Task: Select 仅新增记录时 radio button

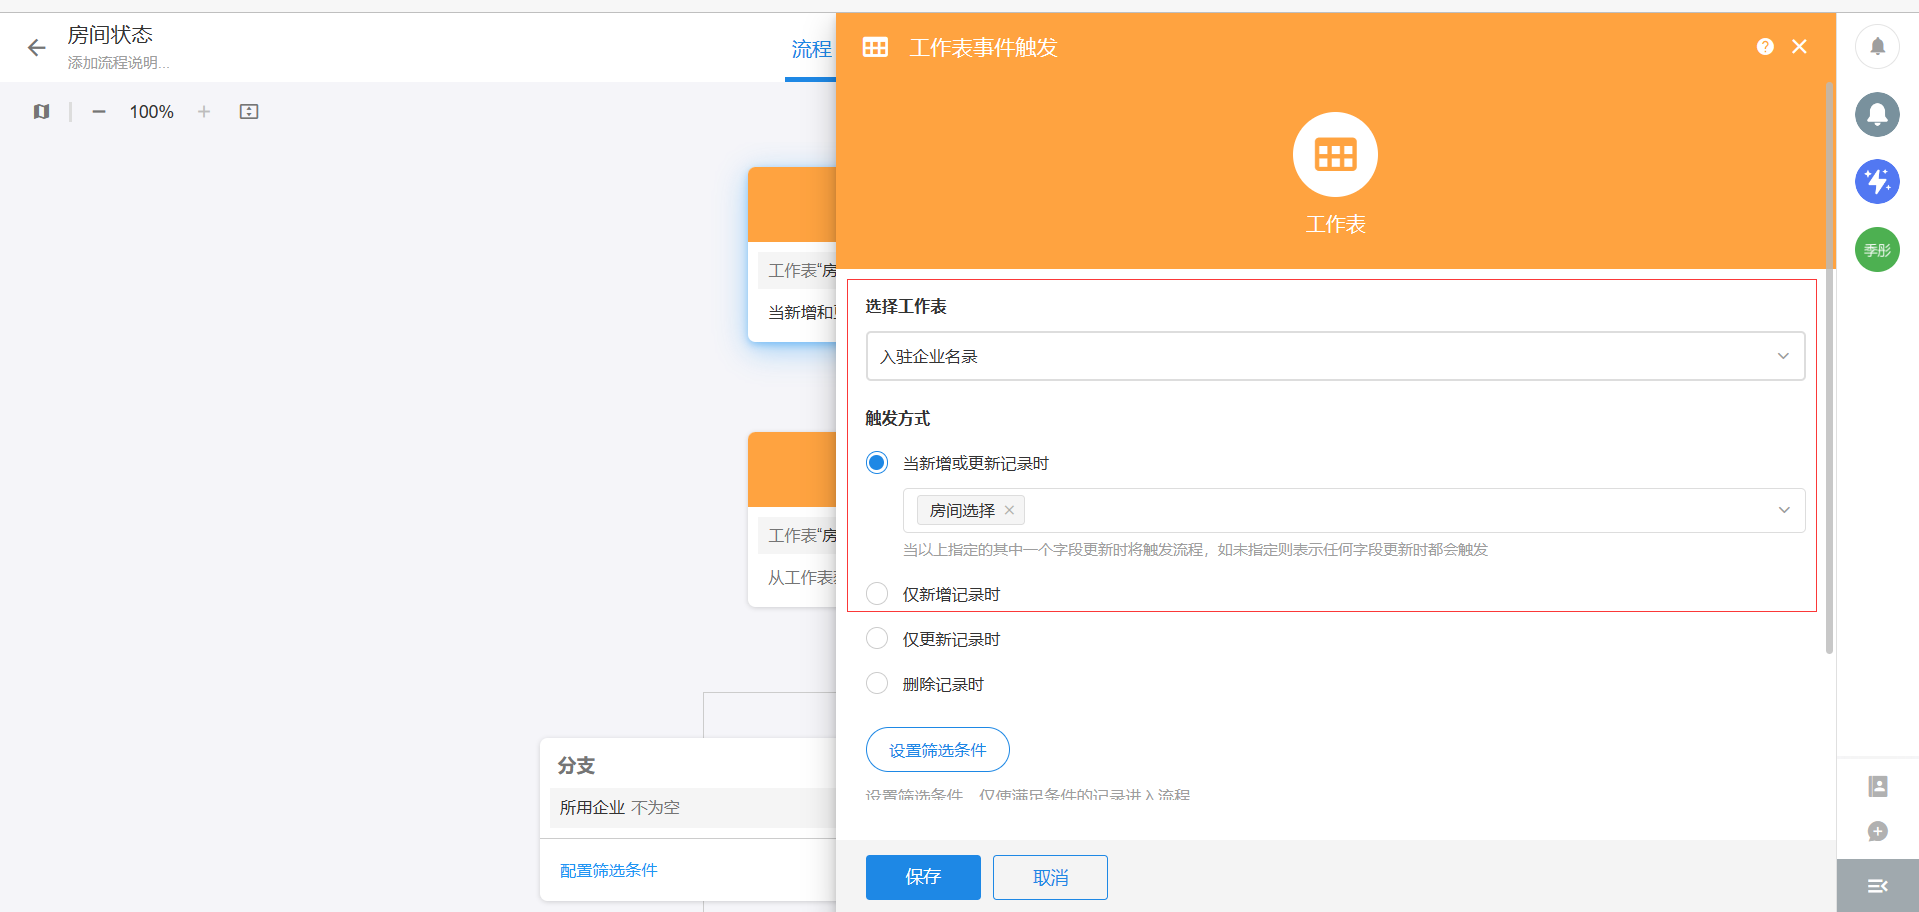Action: [x=877, y=594]
